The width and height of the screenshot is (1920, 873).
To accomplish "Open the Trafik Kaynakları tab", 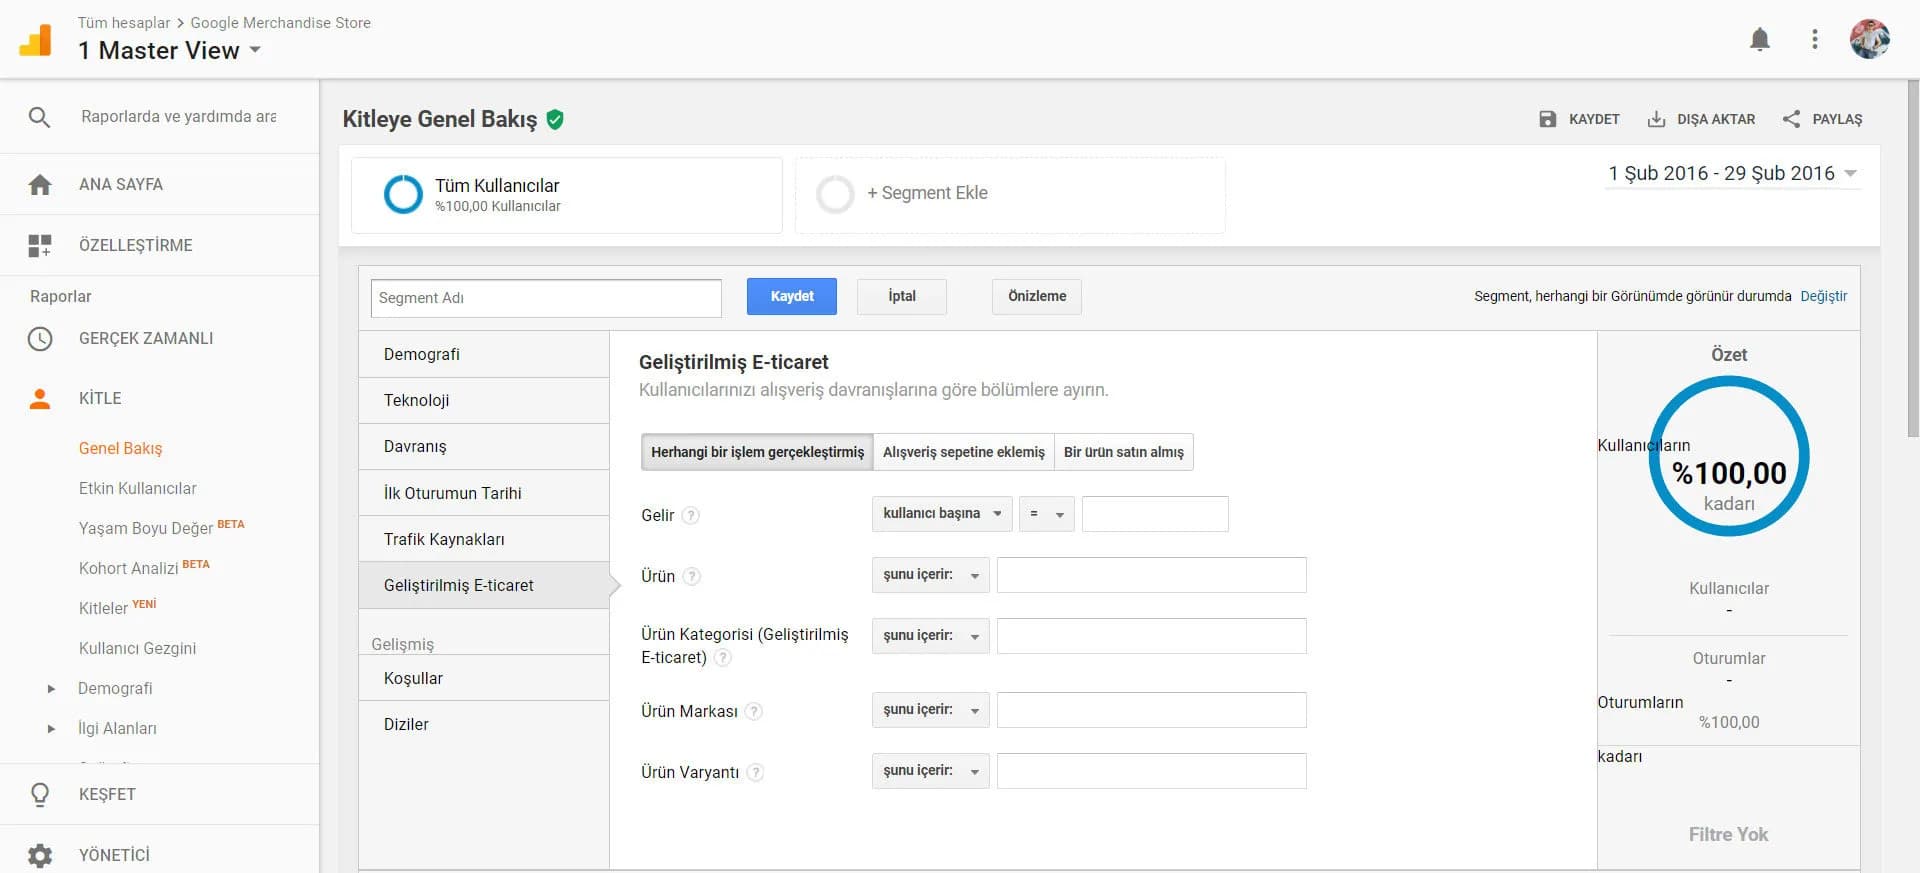I will (484, 539).
